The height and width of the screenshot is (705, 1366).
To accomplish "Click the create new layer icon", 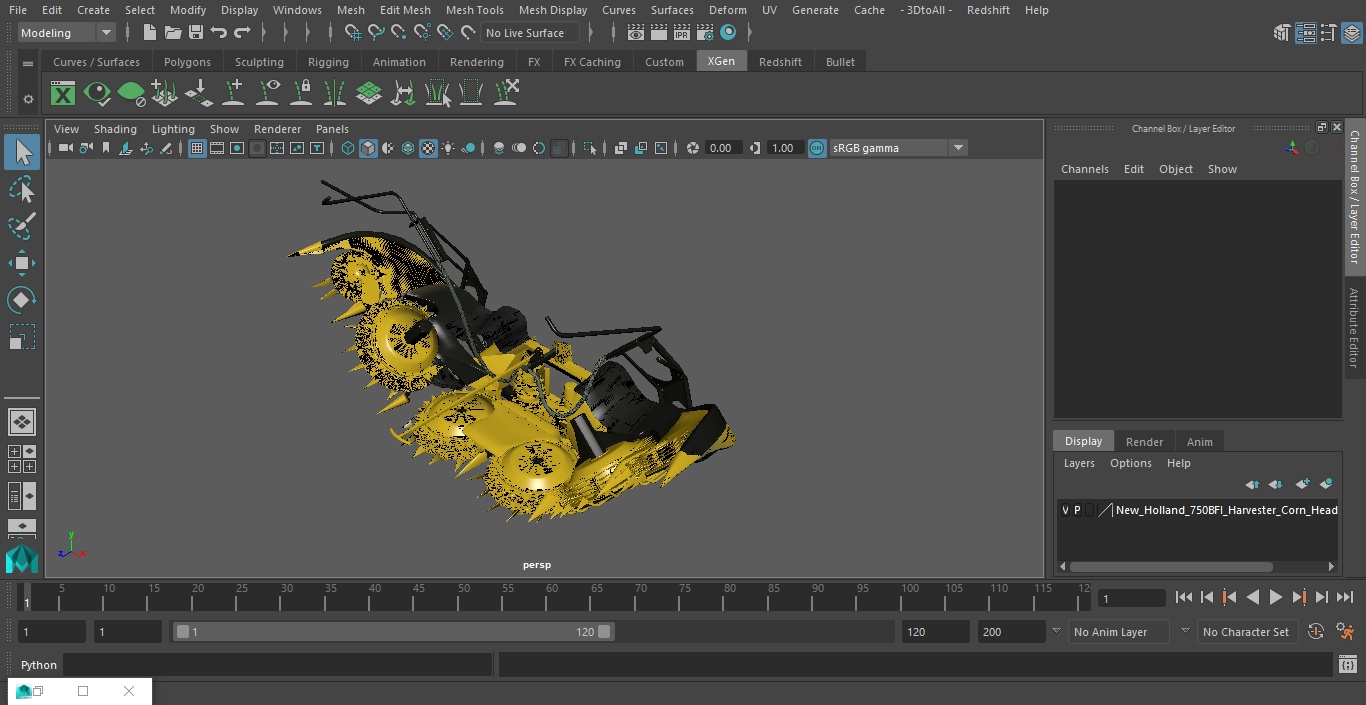I will 1302,484.
